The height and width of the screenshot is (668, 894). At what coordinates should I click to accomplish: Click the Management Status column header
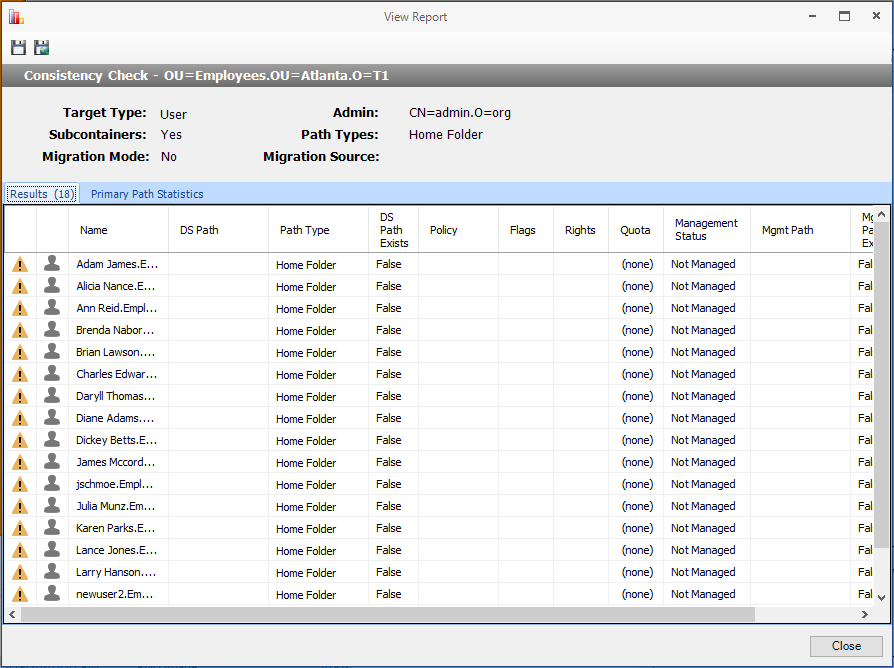(x=705, y=230)
